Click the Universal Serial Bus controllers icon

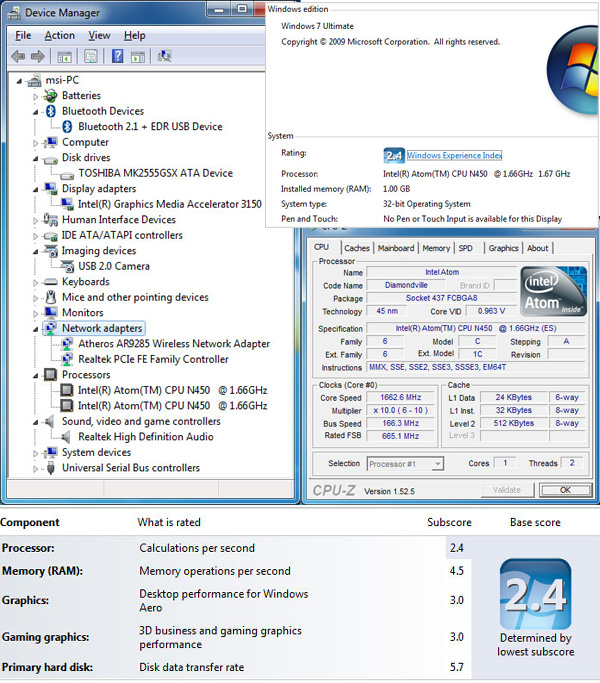coord(51,468)
